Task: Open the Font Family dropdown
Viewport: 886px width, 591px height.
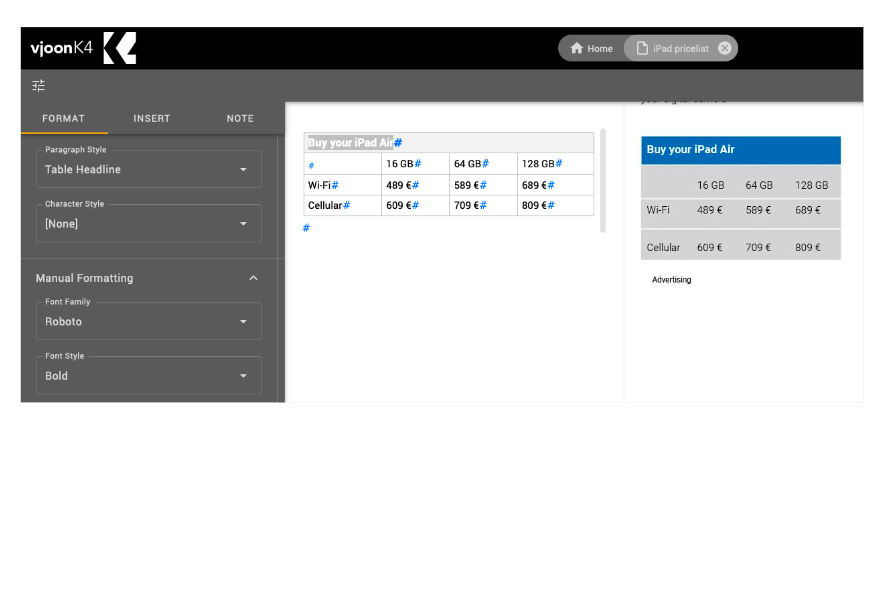Action: pyautogui.click(x=149, y=321)
